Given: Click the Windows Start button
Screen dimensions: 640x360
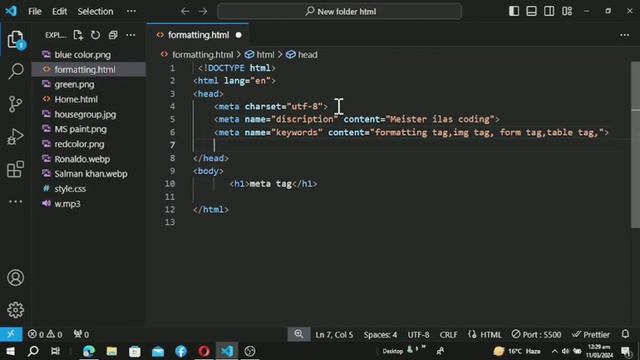Looking at the screenshot, I should [11, 351].
